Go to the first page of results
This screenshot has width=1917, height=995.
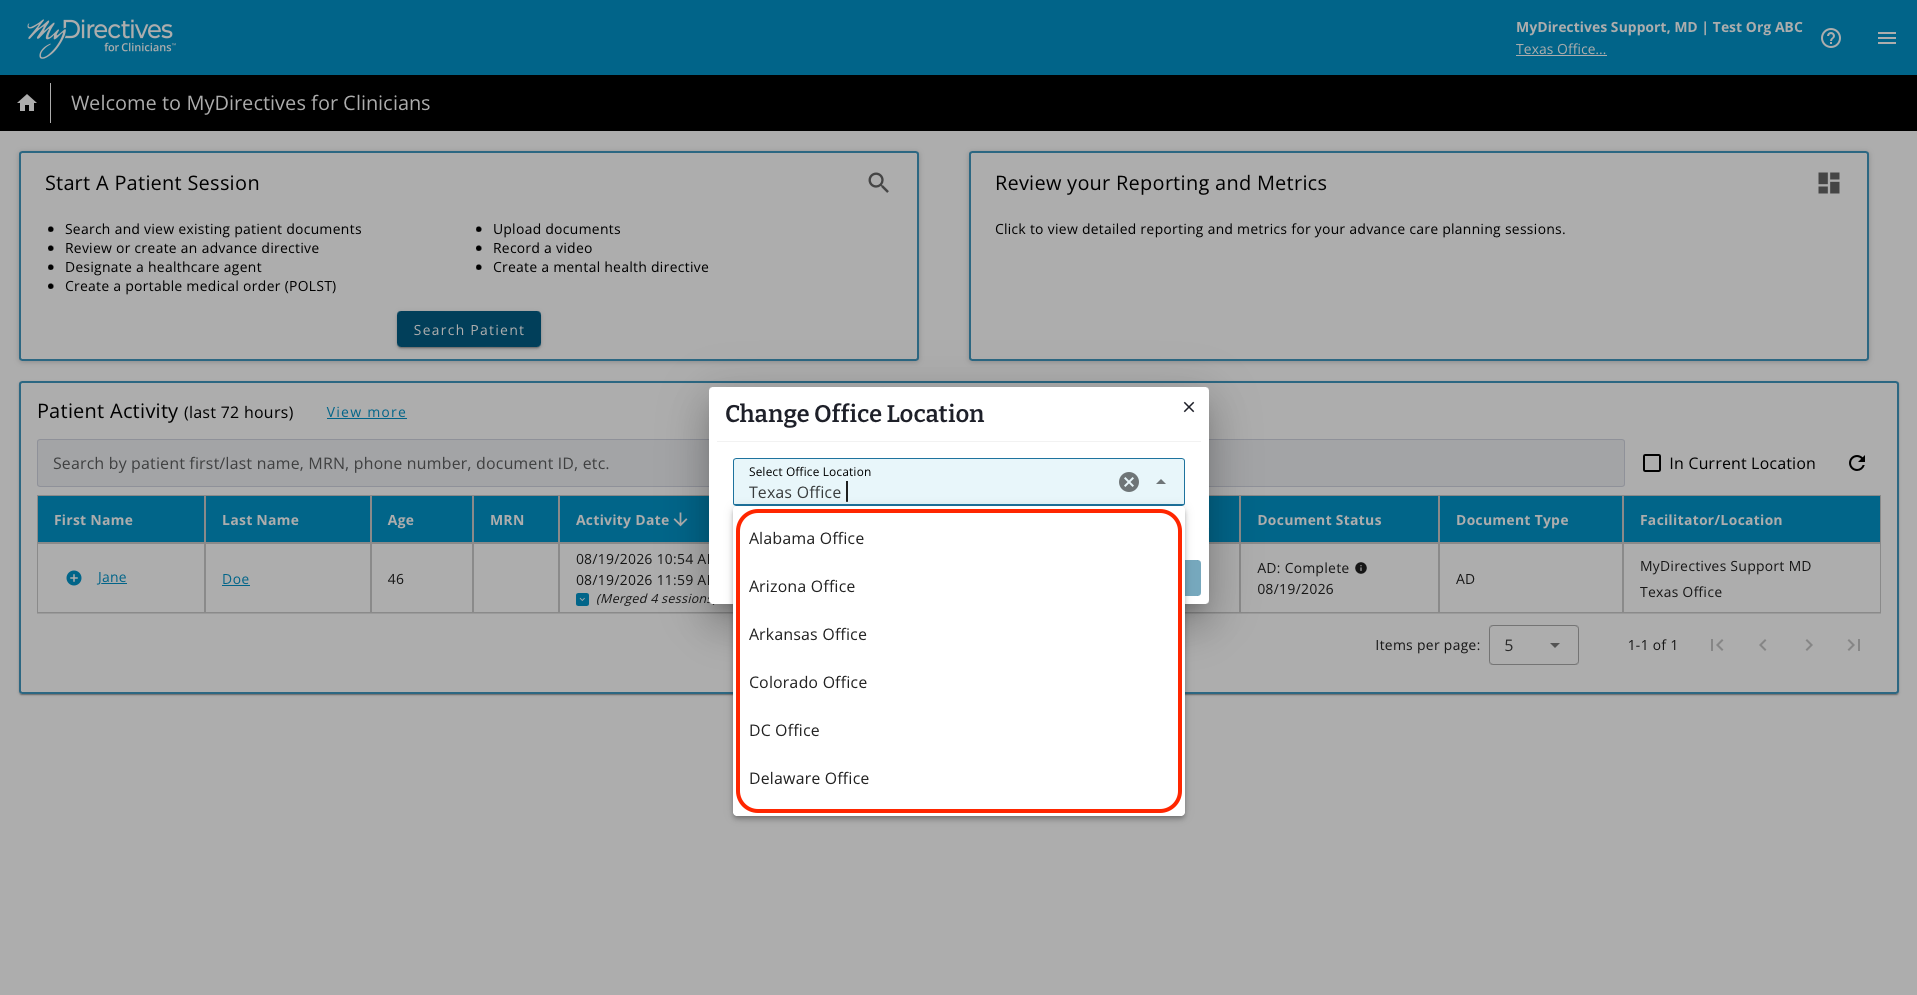pos(1717,645)
